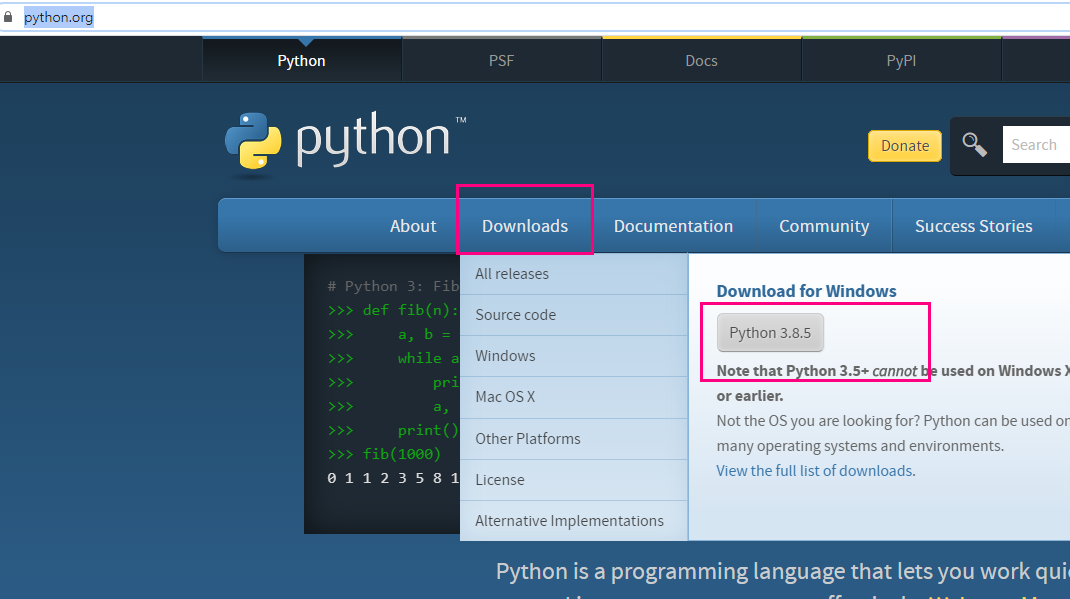
Task: Switch to the Docs top tab
Action: [702, 61]
